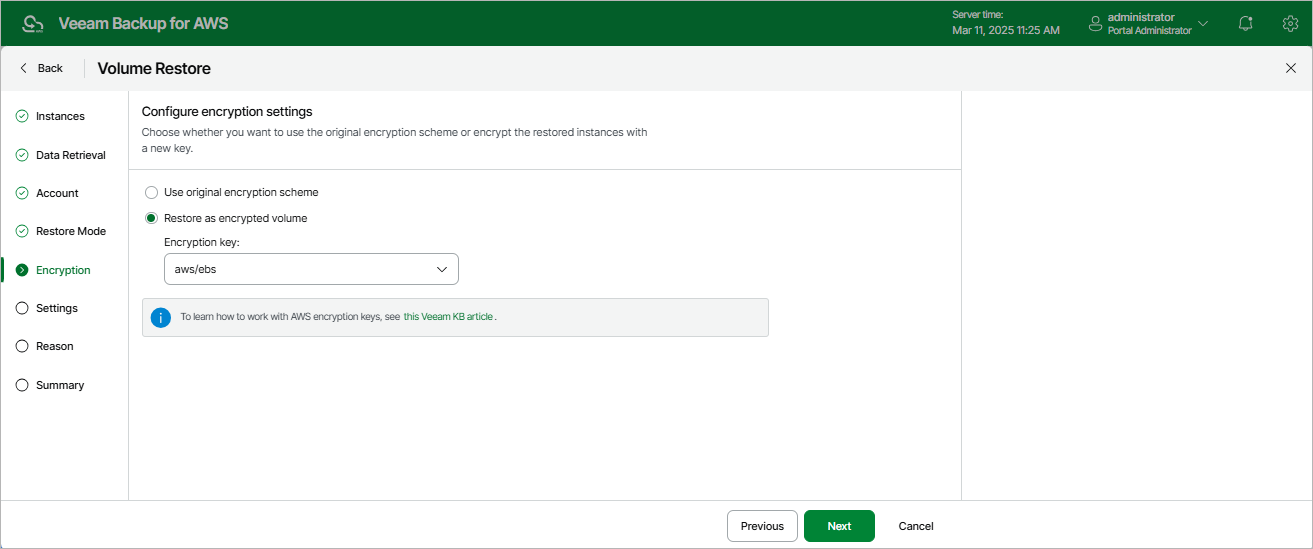This screenshot has width=1313, height=549.
Task: Close the Volume Restore wizard
Action: pos(1290,68)
